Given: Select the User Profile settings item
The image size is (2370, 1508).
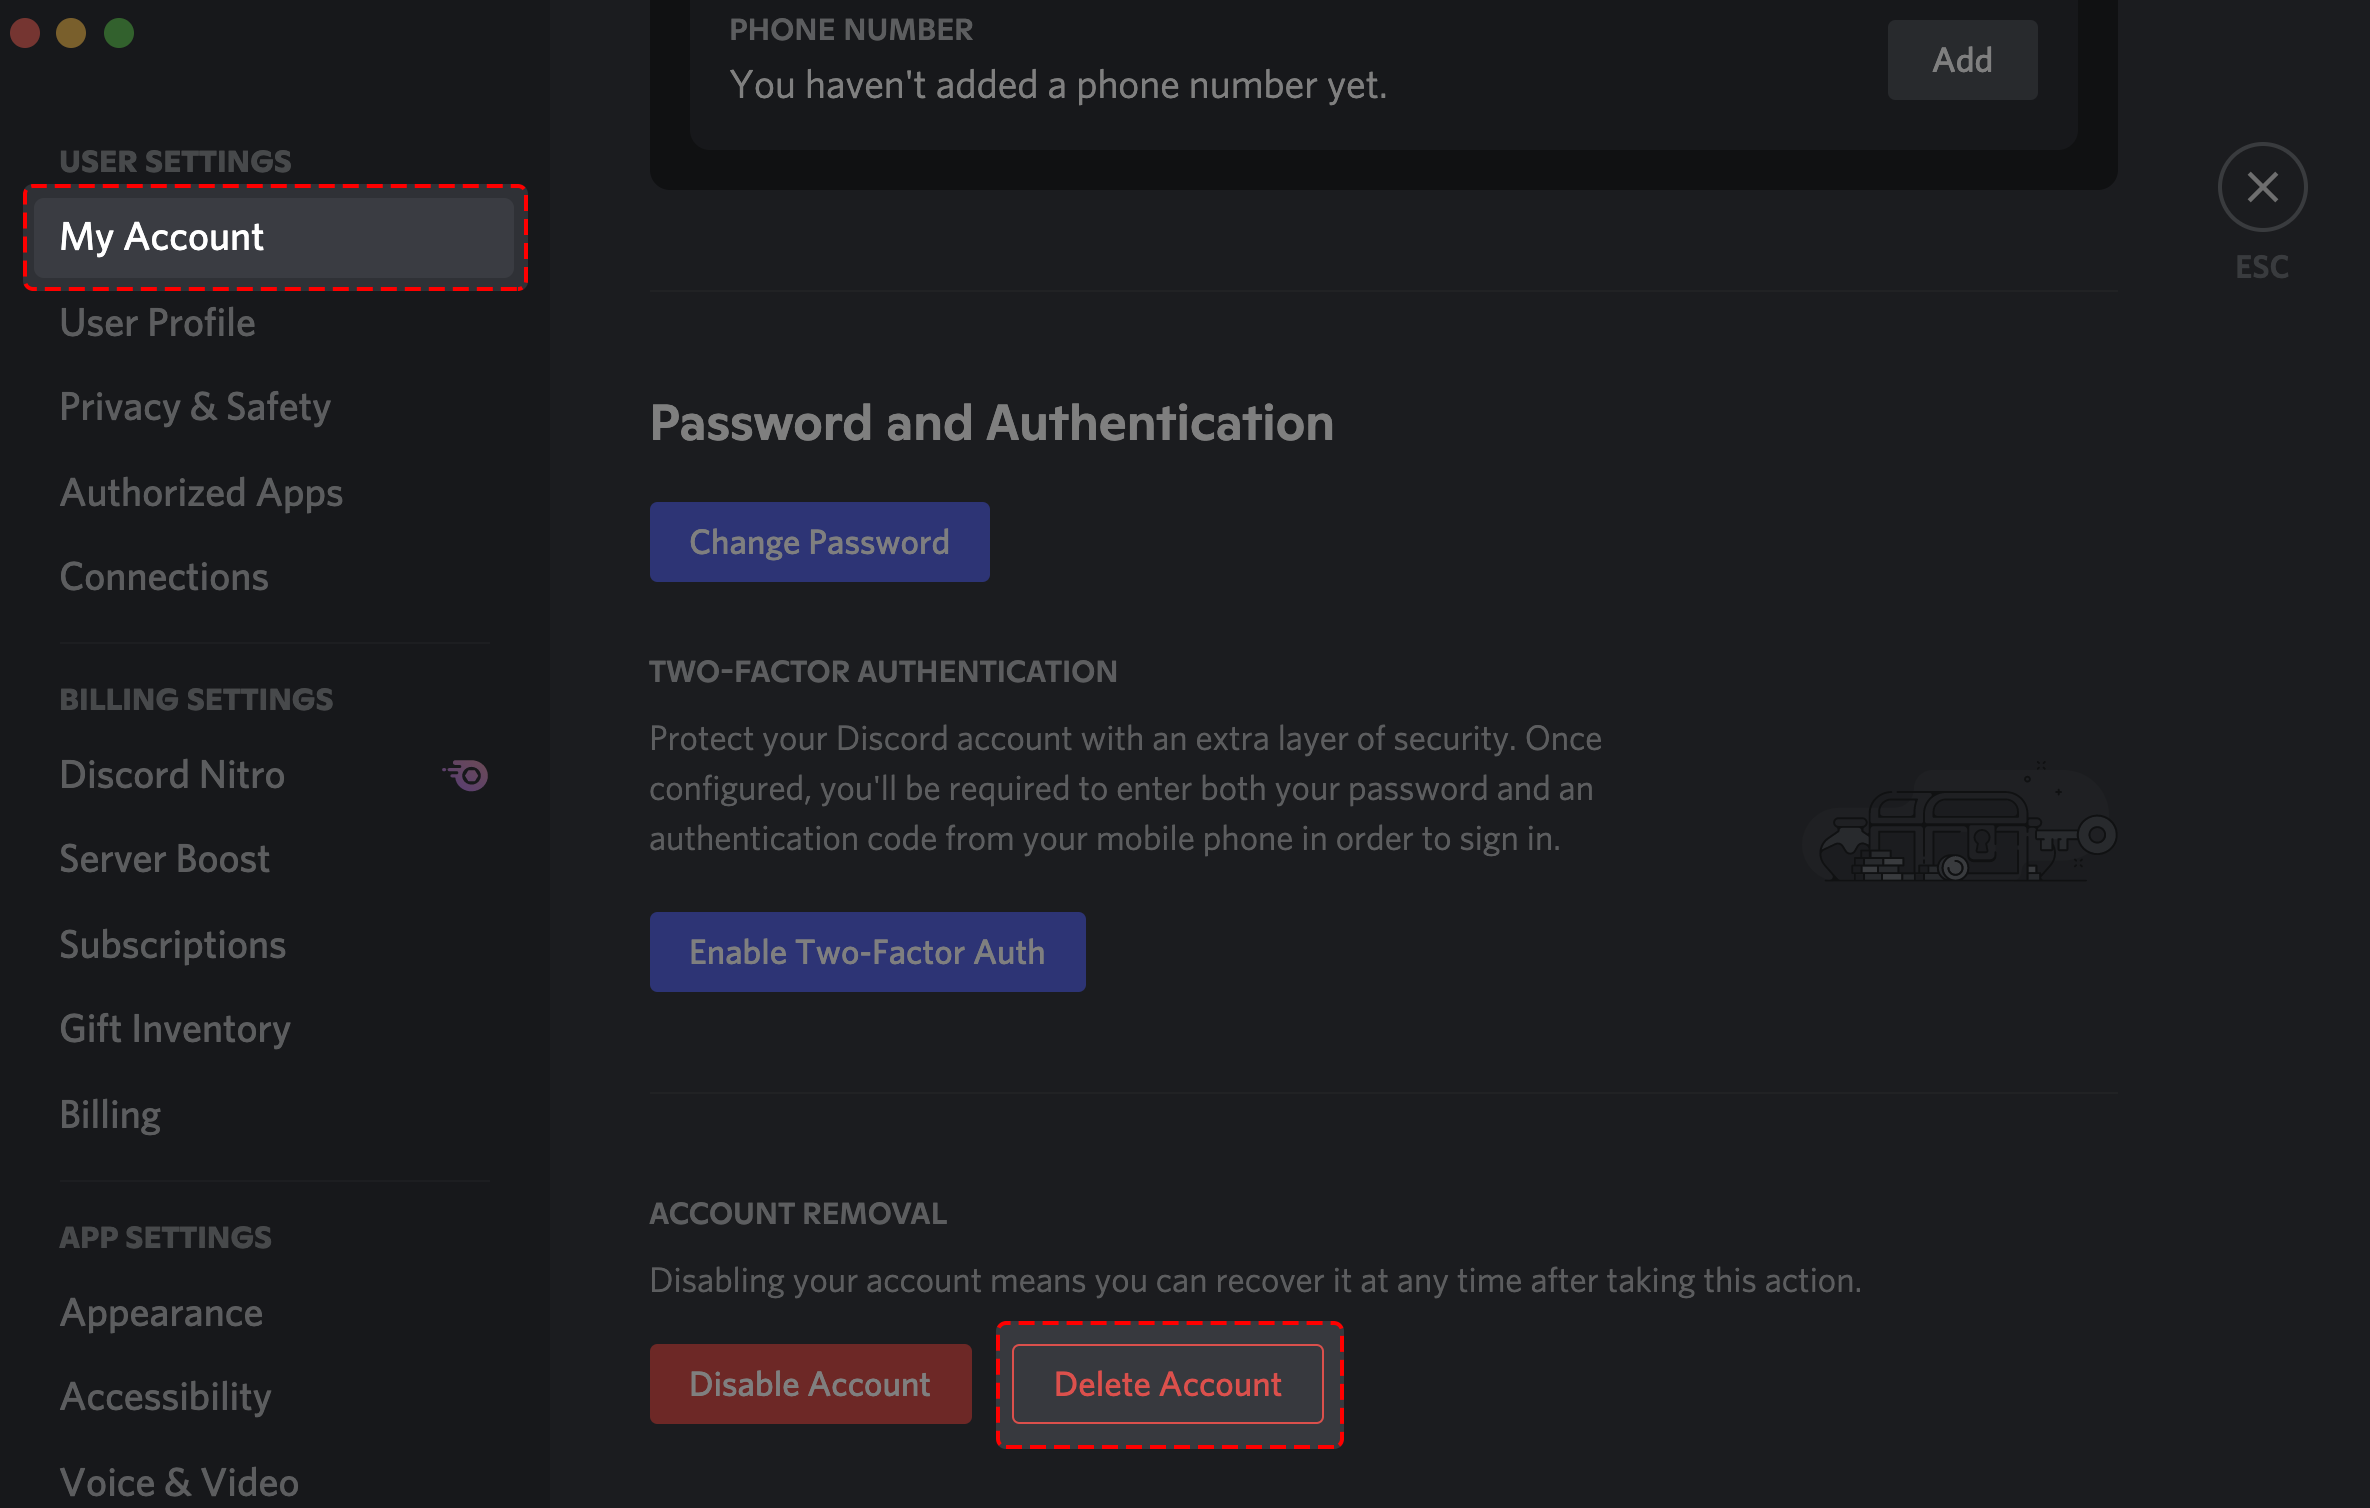Looking at the screenshot, I should (157, 321).
